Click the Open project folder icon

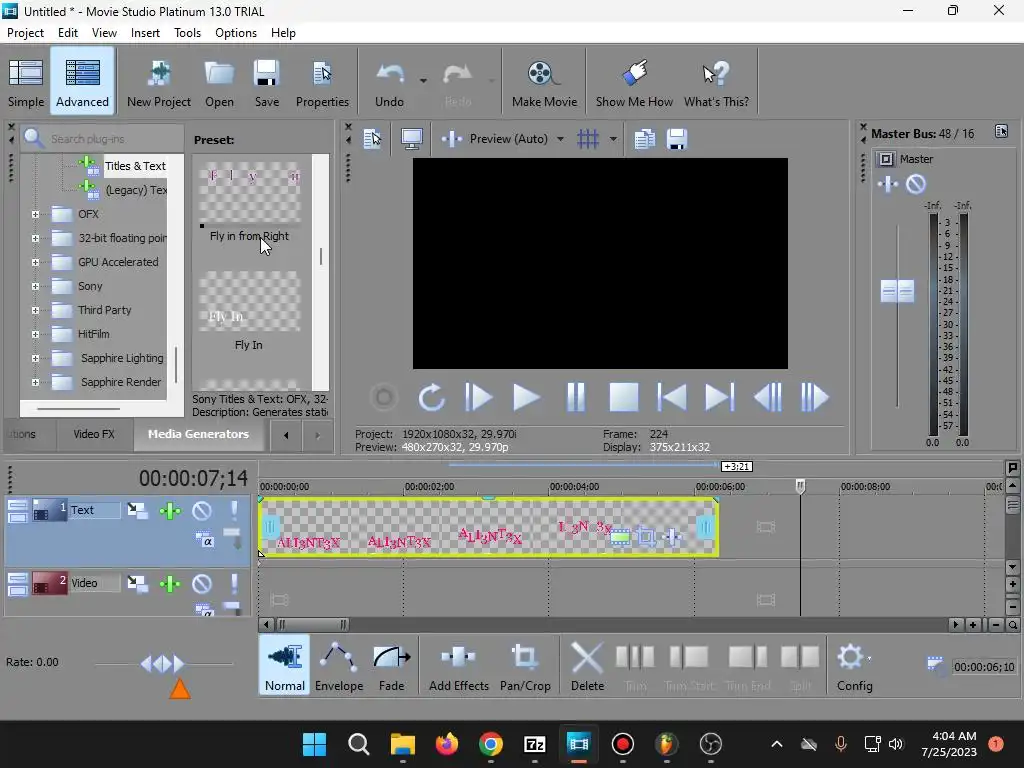pos(219,83)
